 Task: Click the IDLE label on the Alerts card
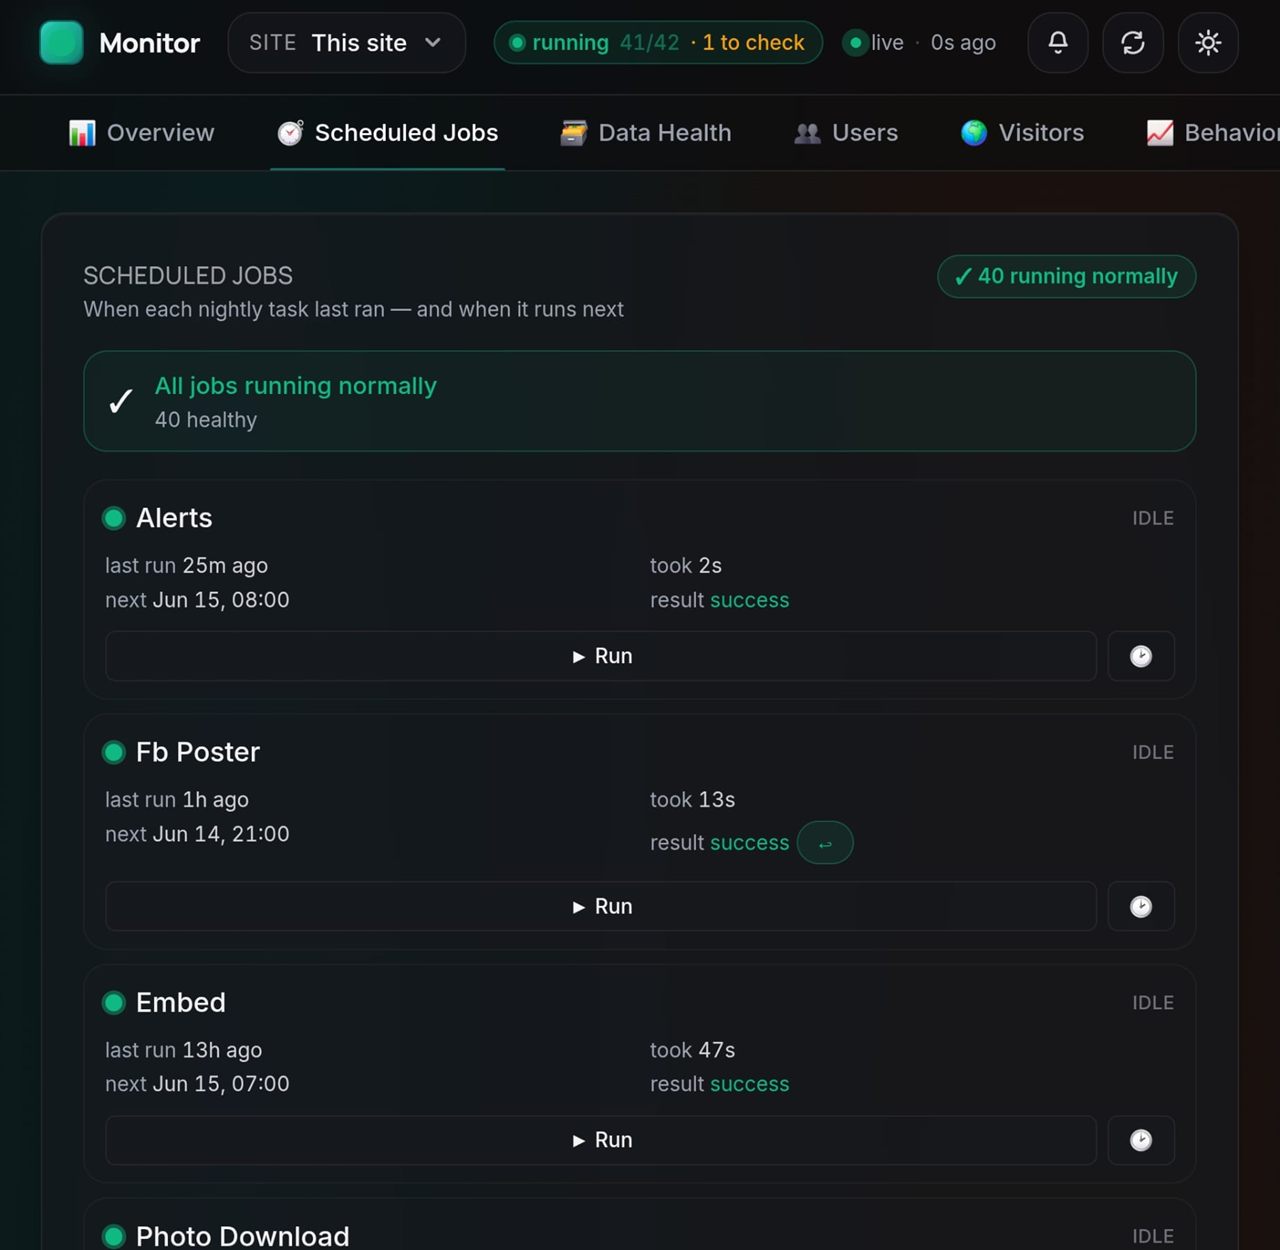1153,518
